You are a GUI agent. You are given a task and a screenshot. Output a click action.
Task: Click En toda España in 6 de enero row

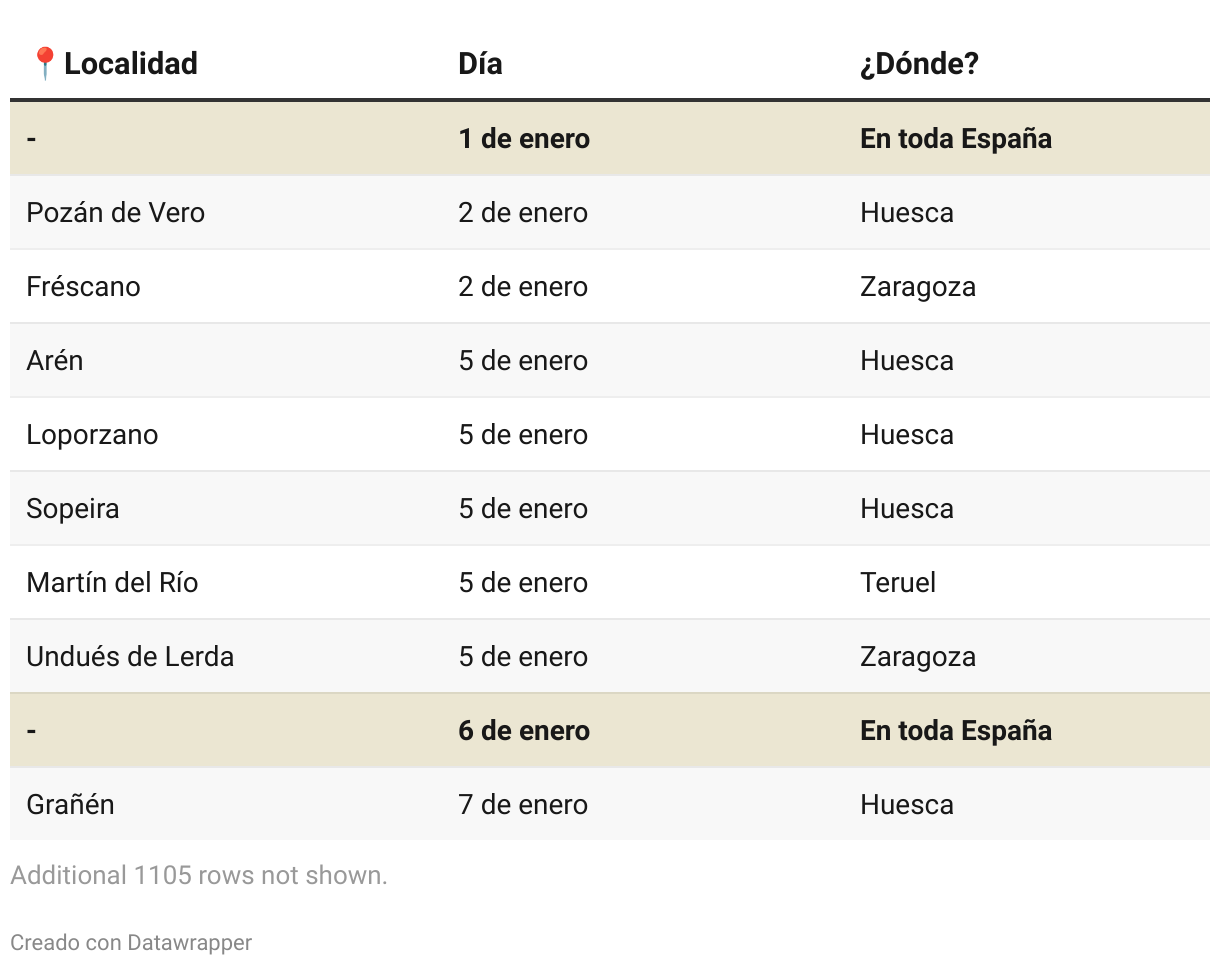click(956, 731)
